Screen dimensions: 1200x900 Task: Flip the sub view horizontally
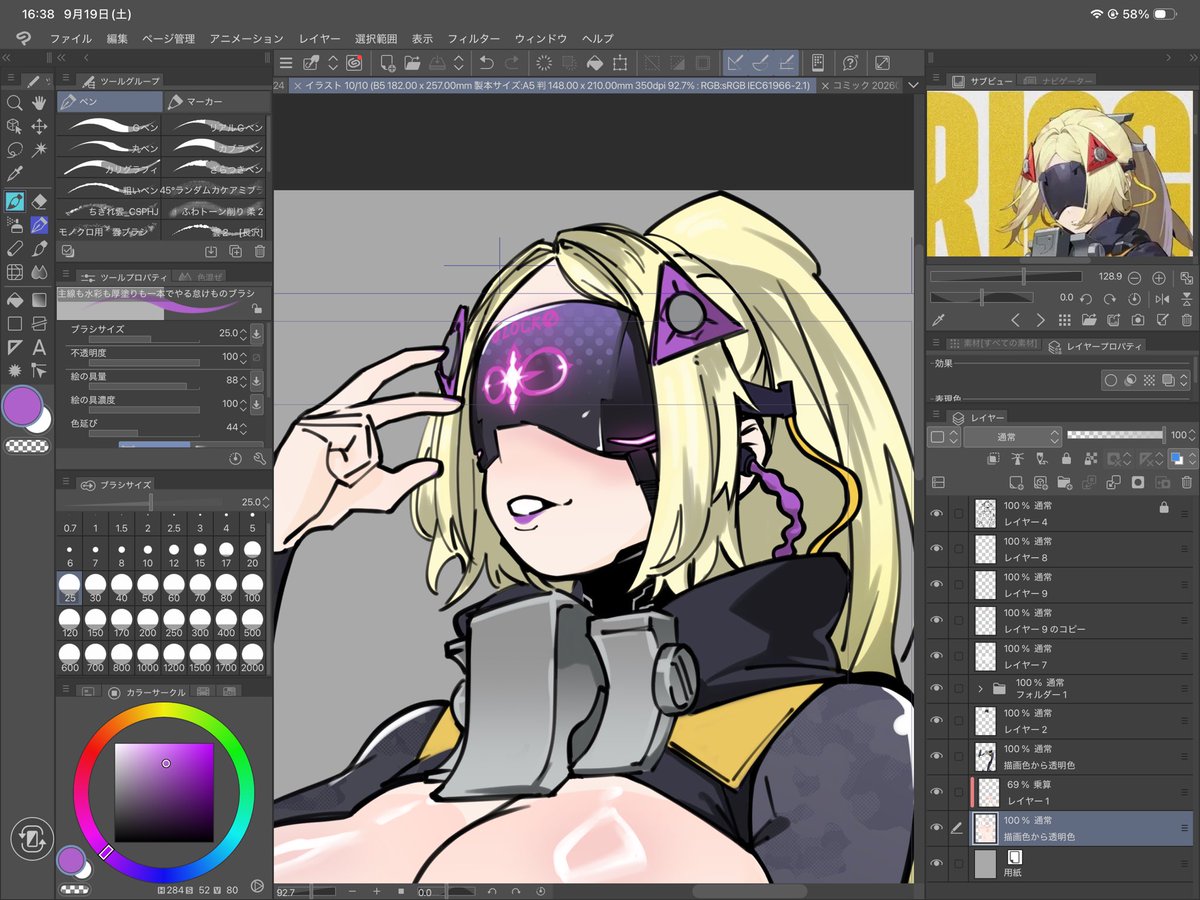coord(1162,299)
